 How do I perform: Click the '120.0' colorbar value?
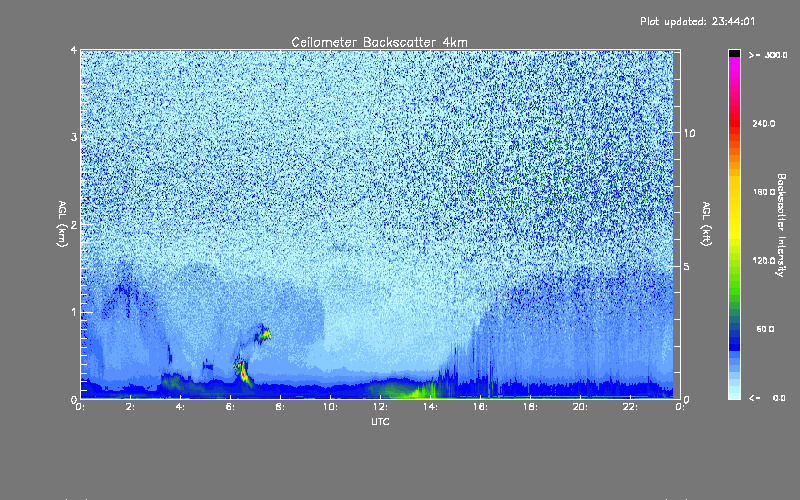[764, 261]
